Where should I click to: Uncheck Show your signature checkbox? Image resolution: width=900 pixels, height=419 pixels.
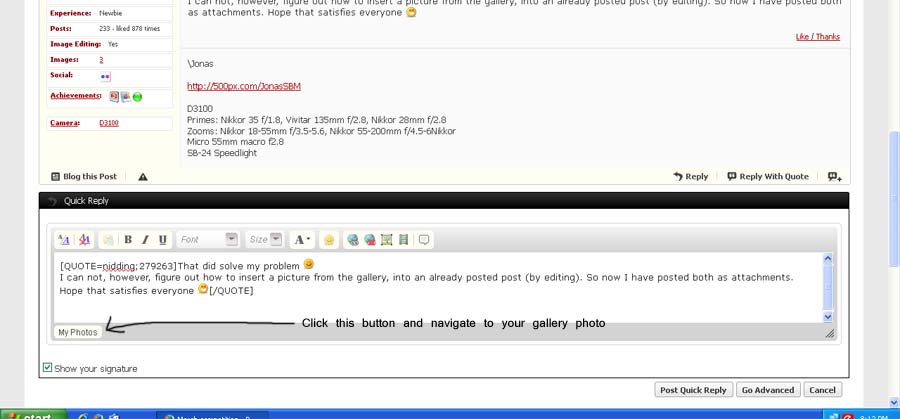point(47,368)
